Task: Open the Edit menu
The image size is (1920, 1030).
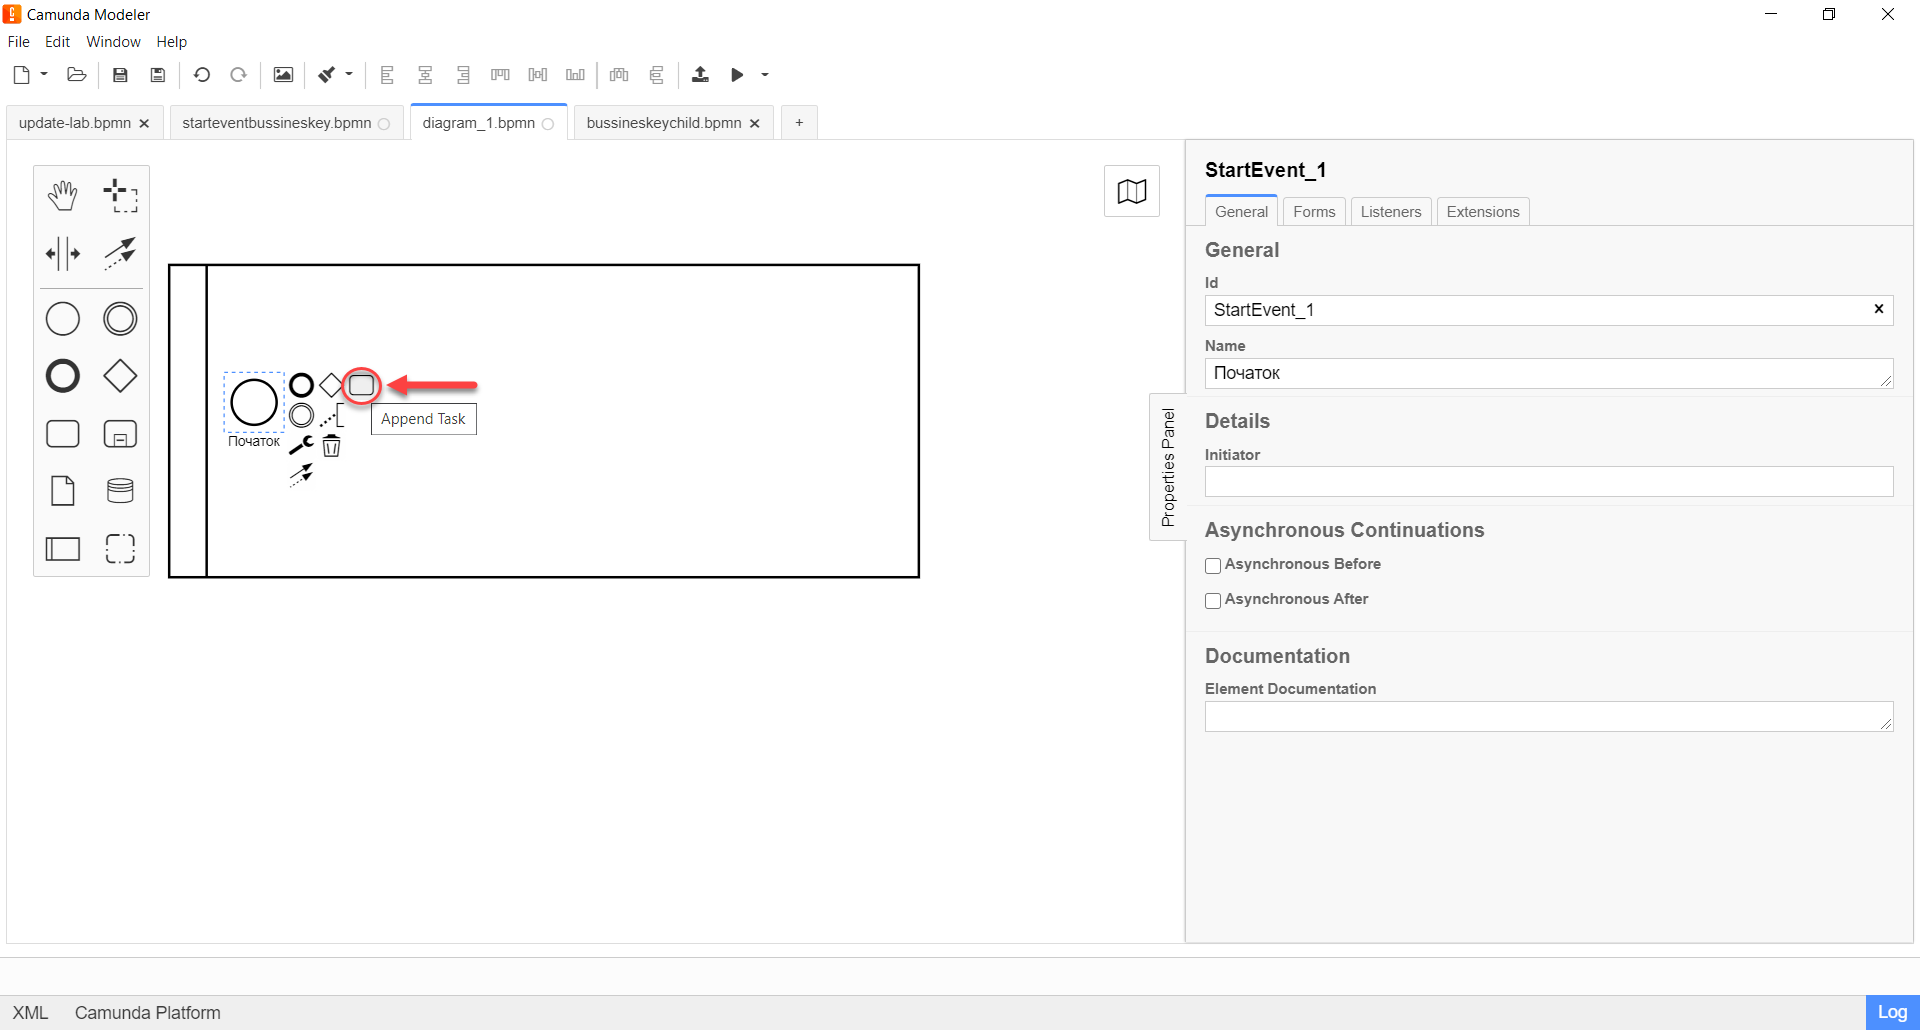Action: tap(58, 42)
